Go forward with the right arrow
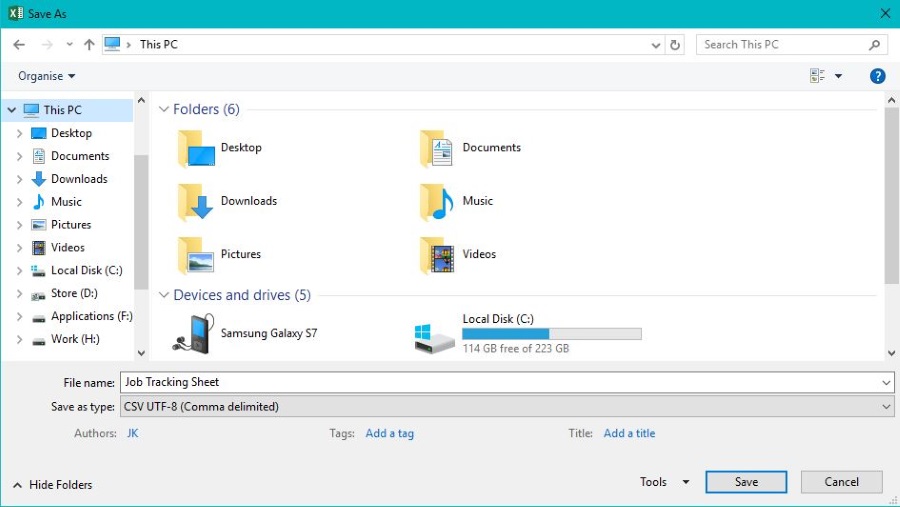 pyautogui.click(x=47, y=45)
